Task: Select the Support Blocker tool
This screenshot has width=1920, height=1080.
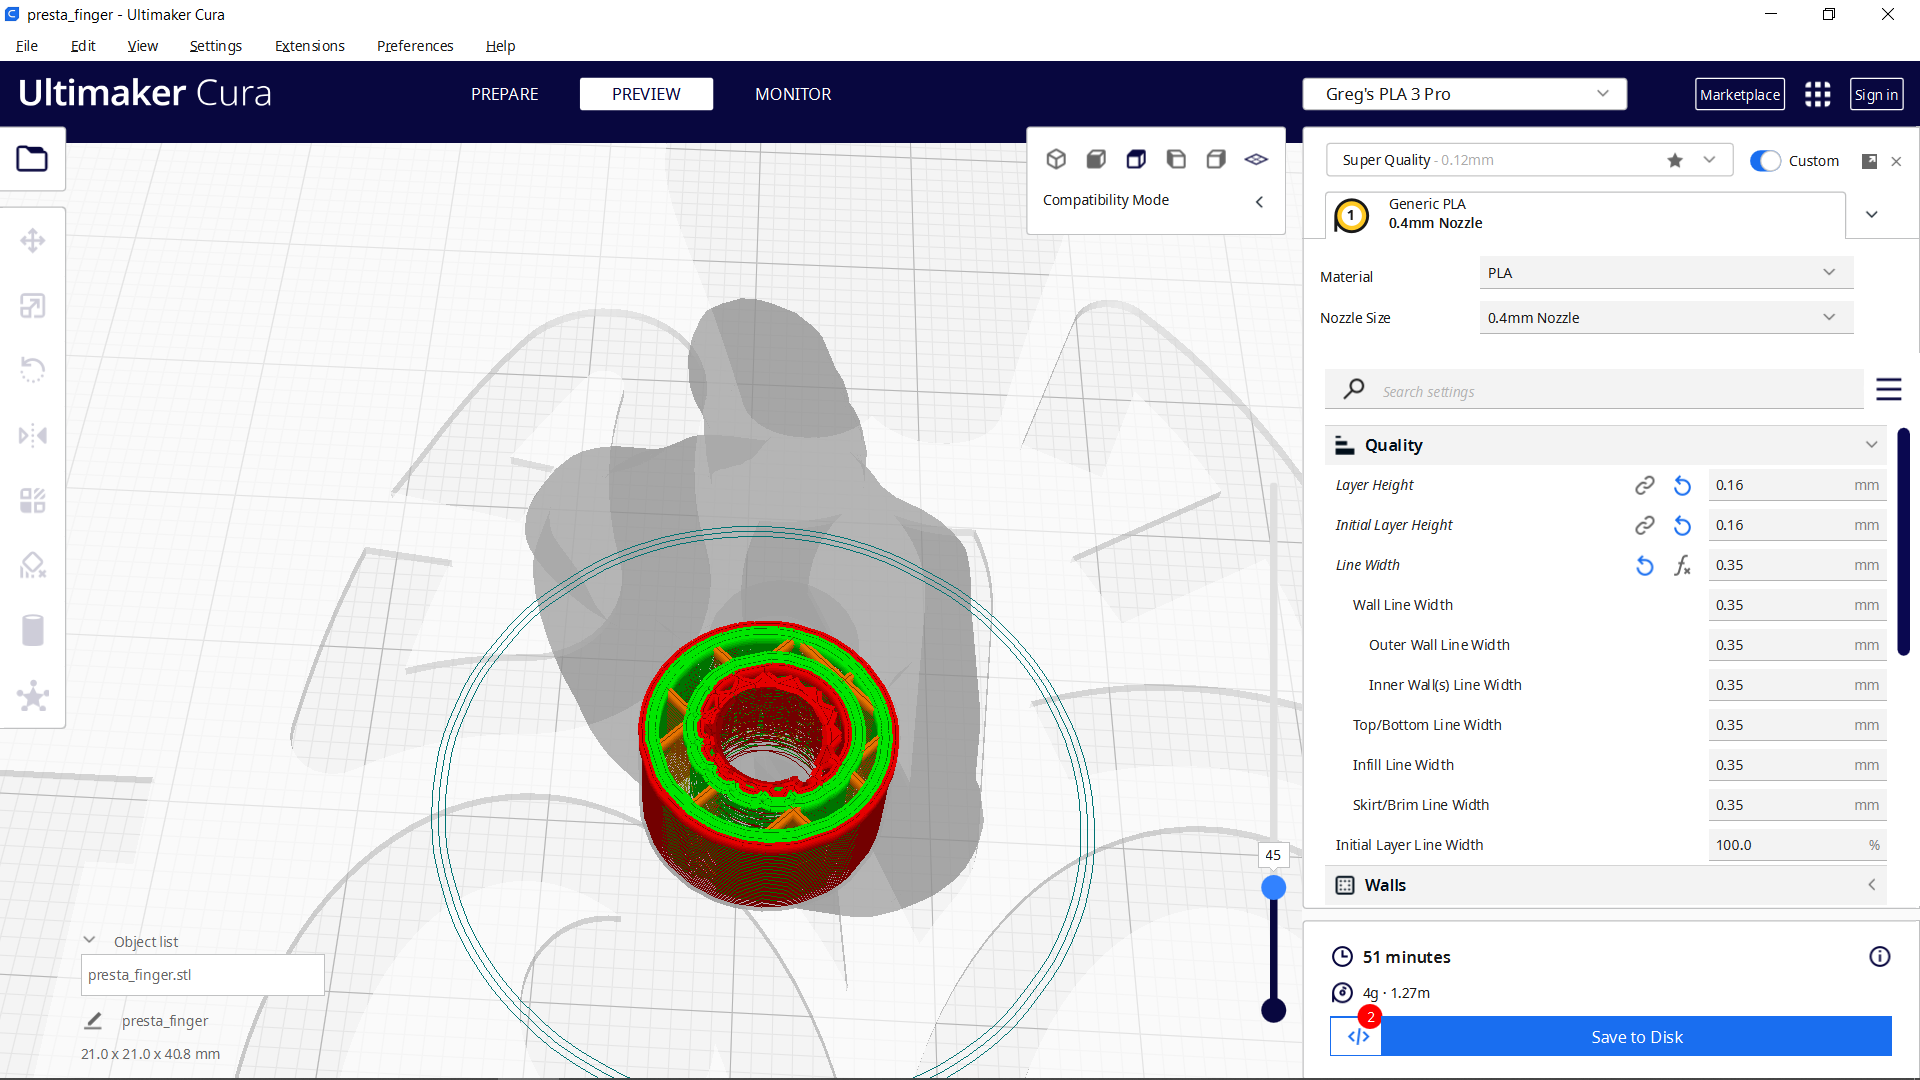Action: pyautogui.click(x=33, y=565)
